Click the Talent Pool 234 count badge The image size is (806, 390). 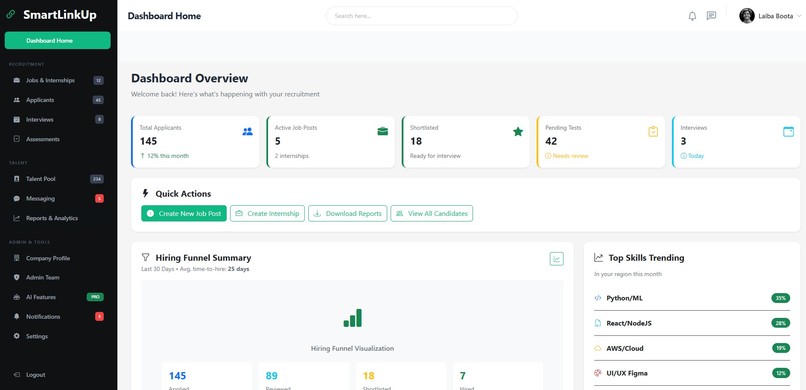tap(97, 179)
